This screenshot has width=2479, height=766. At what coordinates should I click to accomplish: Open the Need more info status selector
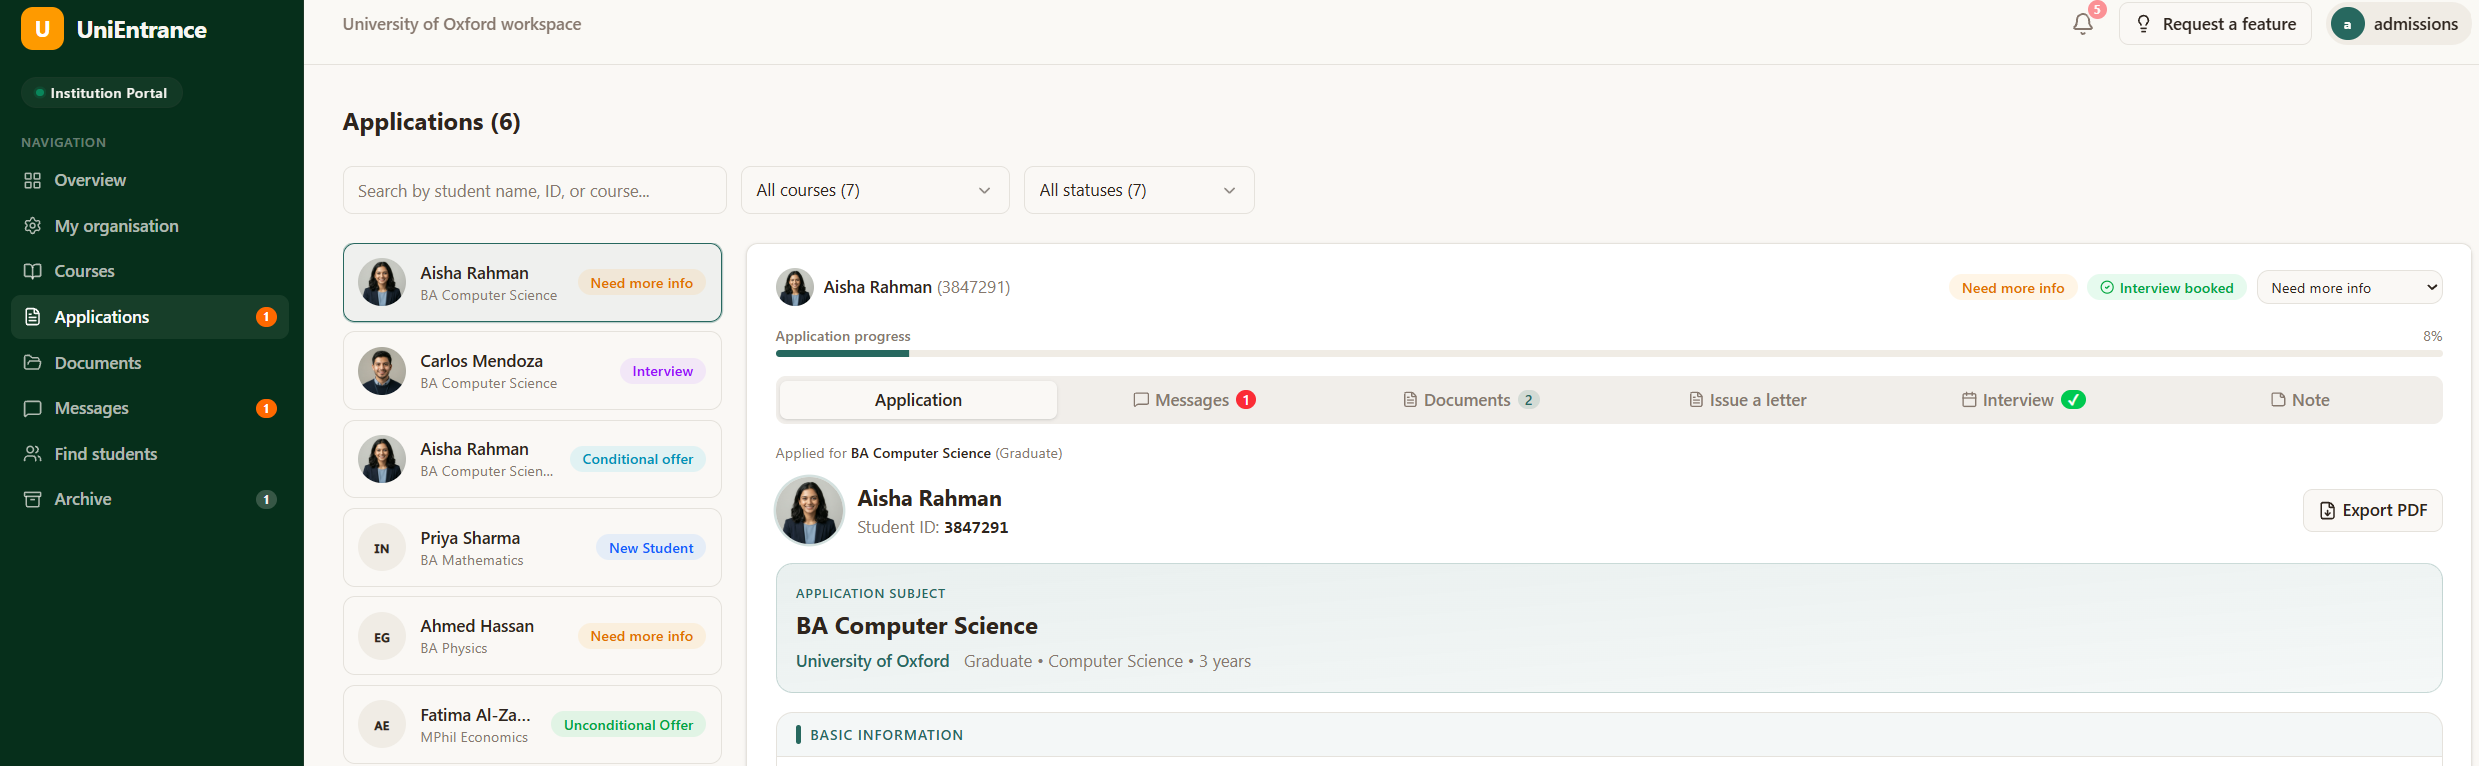tap(2350, 288)
